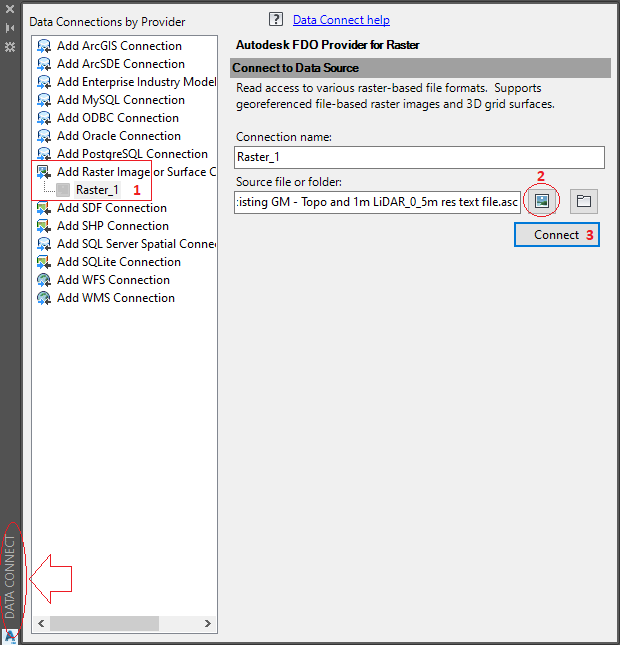Click the SDF connection icon
Image resolution: width=620 pixels, height=645 pixels.
[x=44, y=208]
